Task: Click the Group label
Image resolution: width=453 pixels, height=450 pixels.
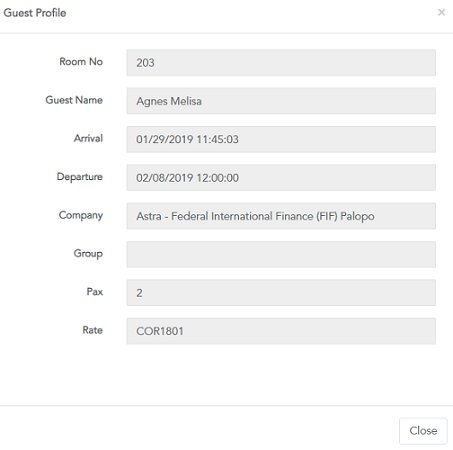Action: pos(88,254)
